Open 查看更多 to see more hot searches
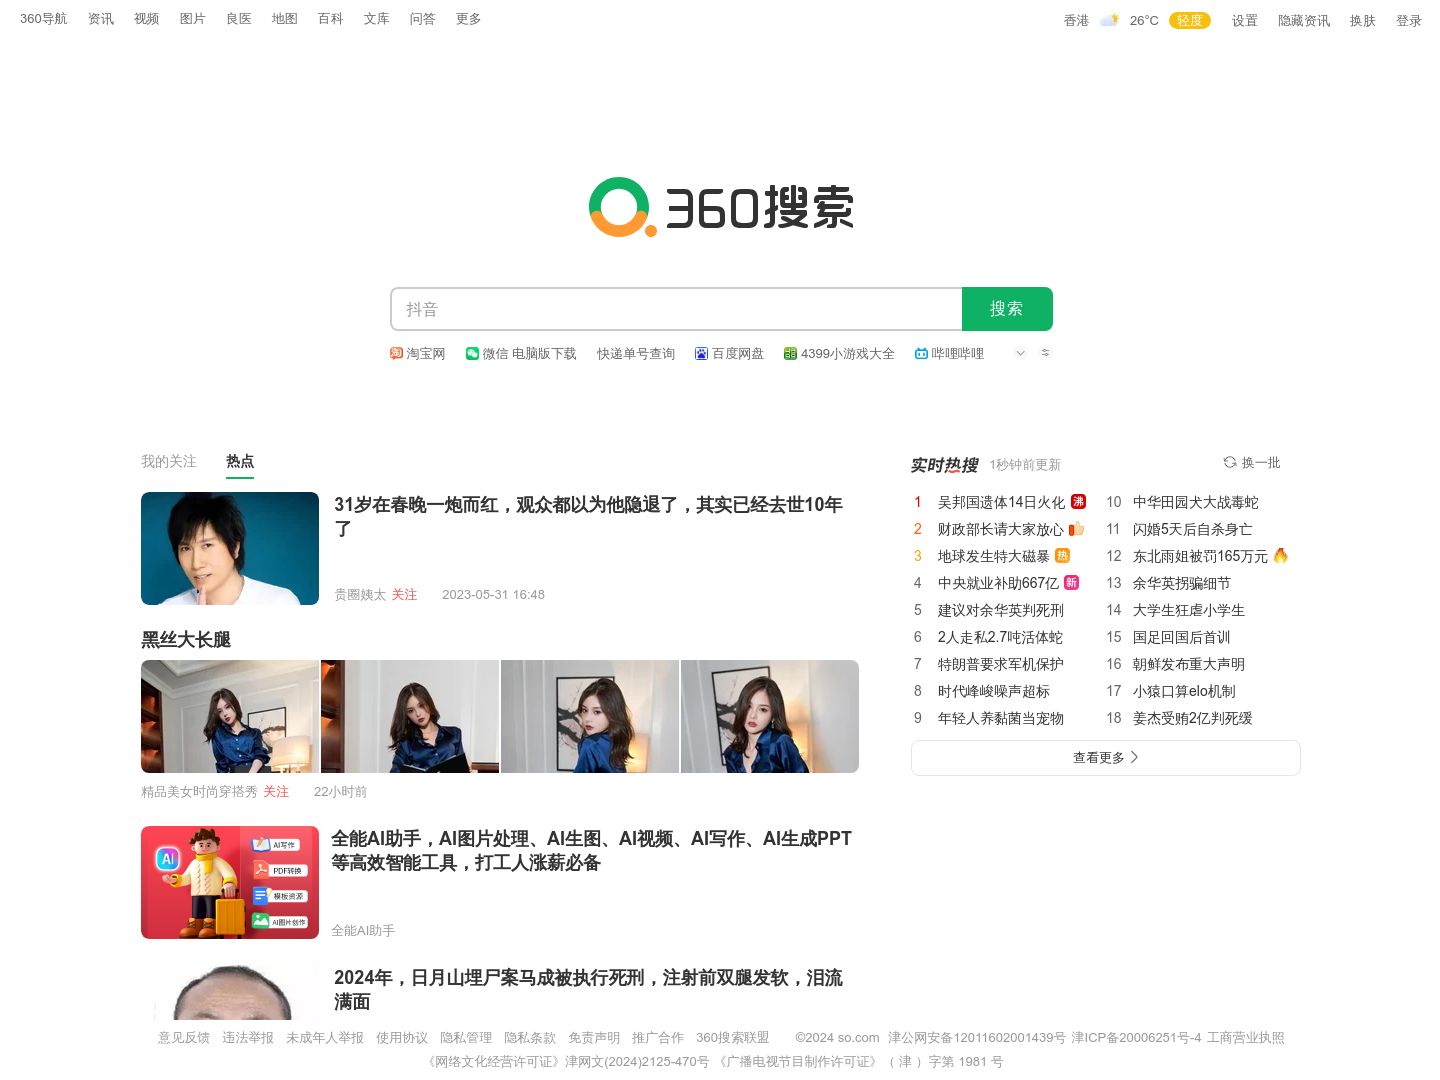This screenshot has height=1080, width=1440. point(1105,758)
